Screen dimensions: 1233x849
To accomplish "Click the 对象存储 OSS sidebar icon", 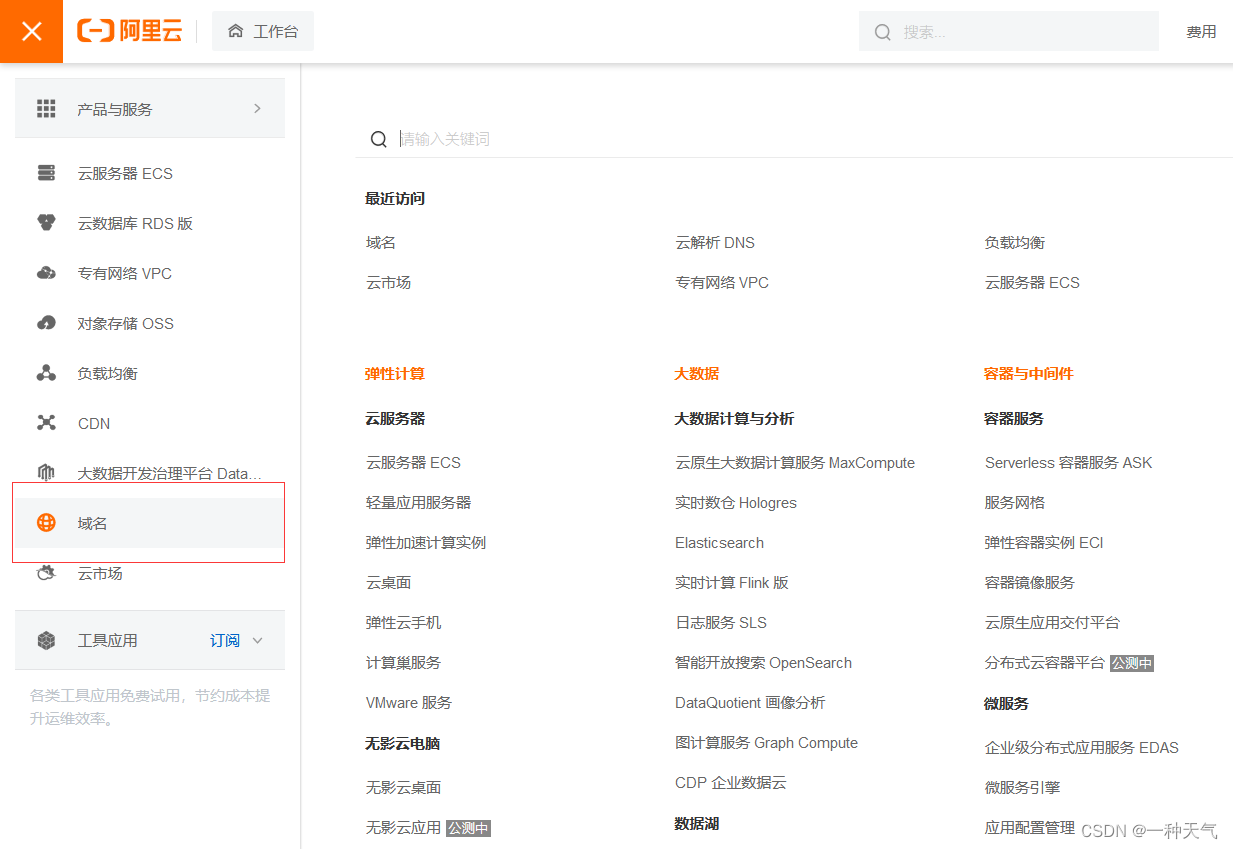I will click(x=46, y=323).
